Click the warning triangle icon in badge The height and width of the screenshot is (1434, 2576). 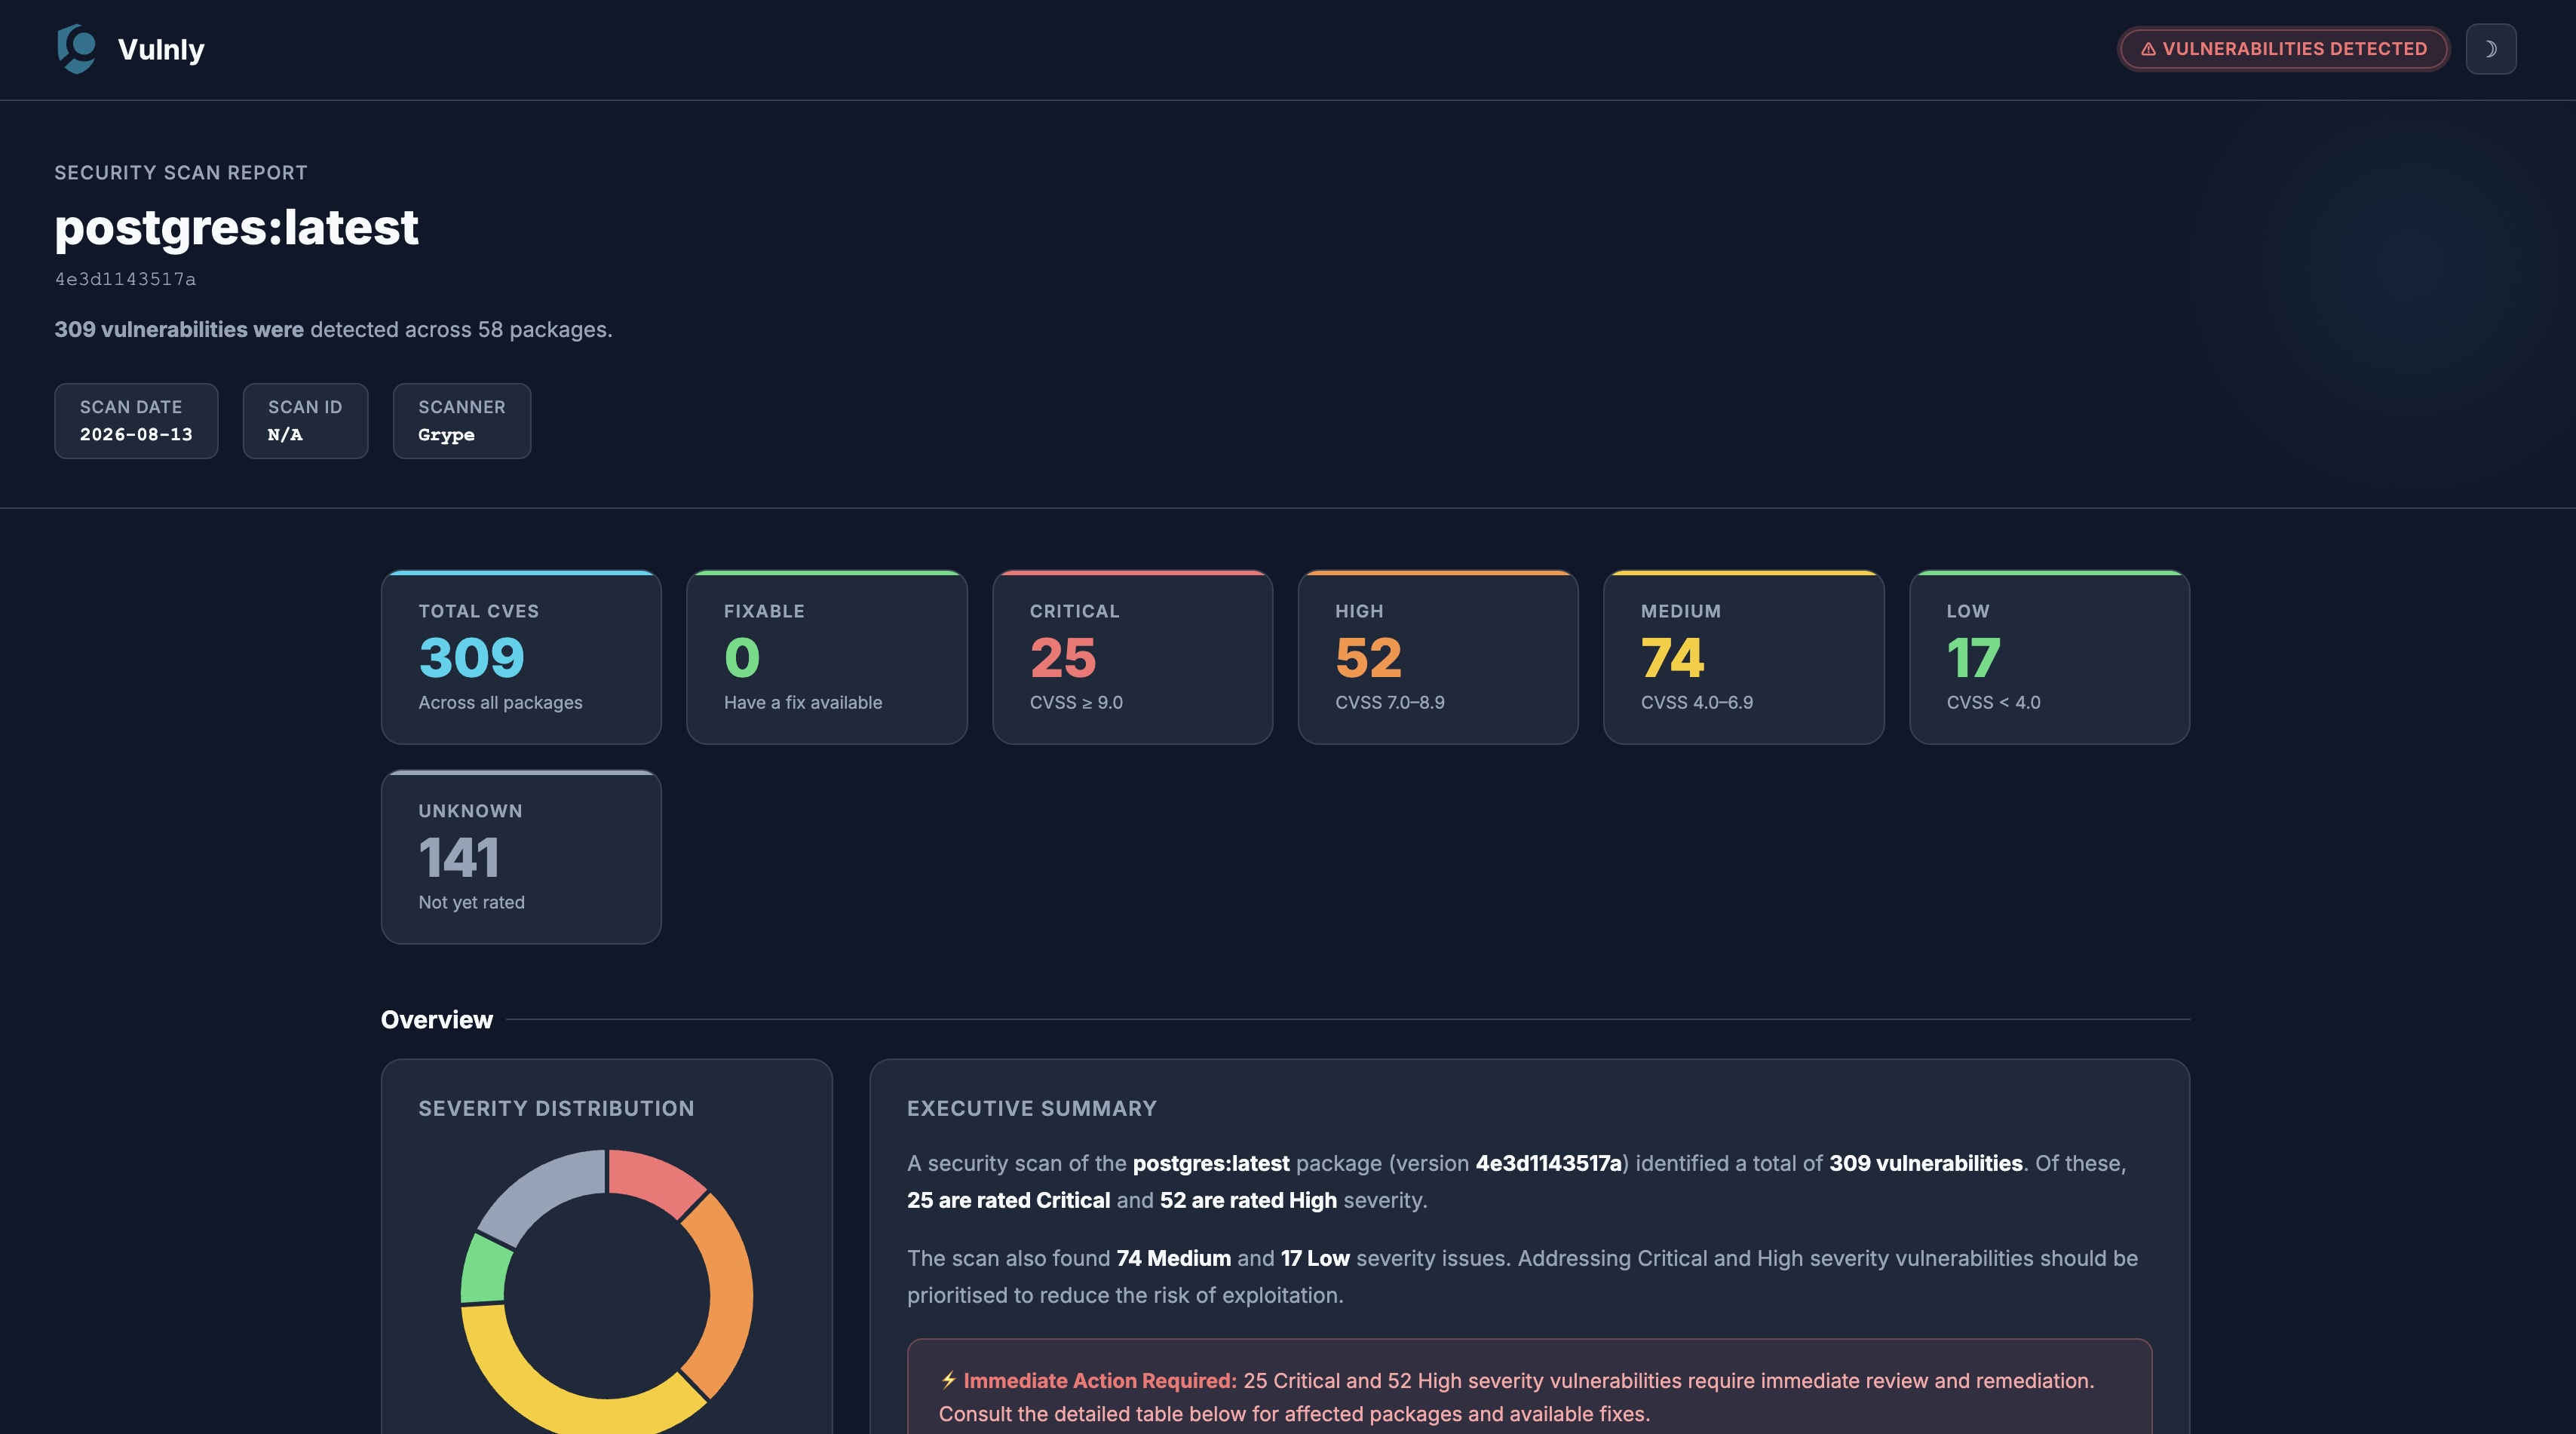(x=2147, y=49)
